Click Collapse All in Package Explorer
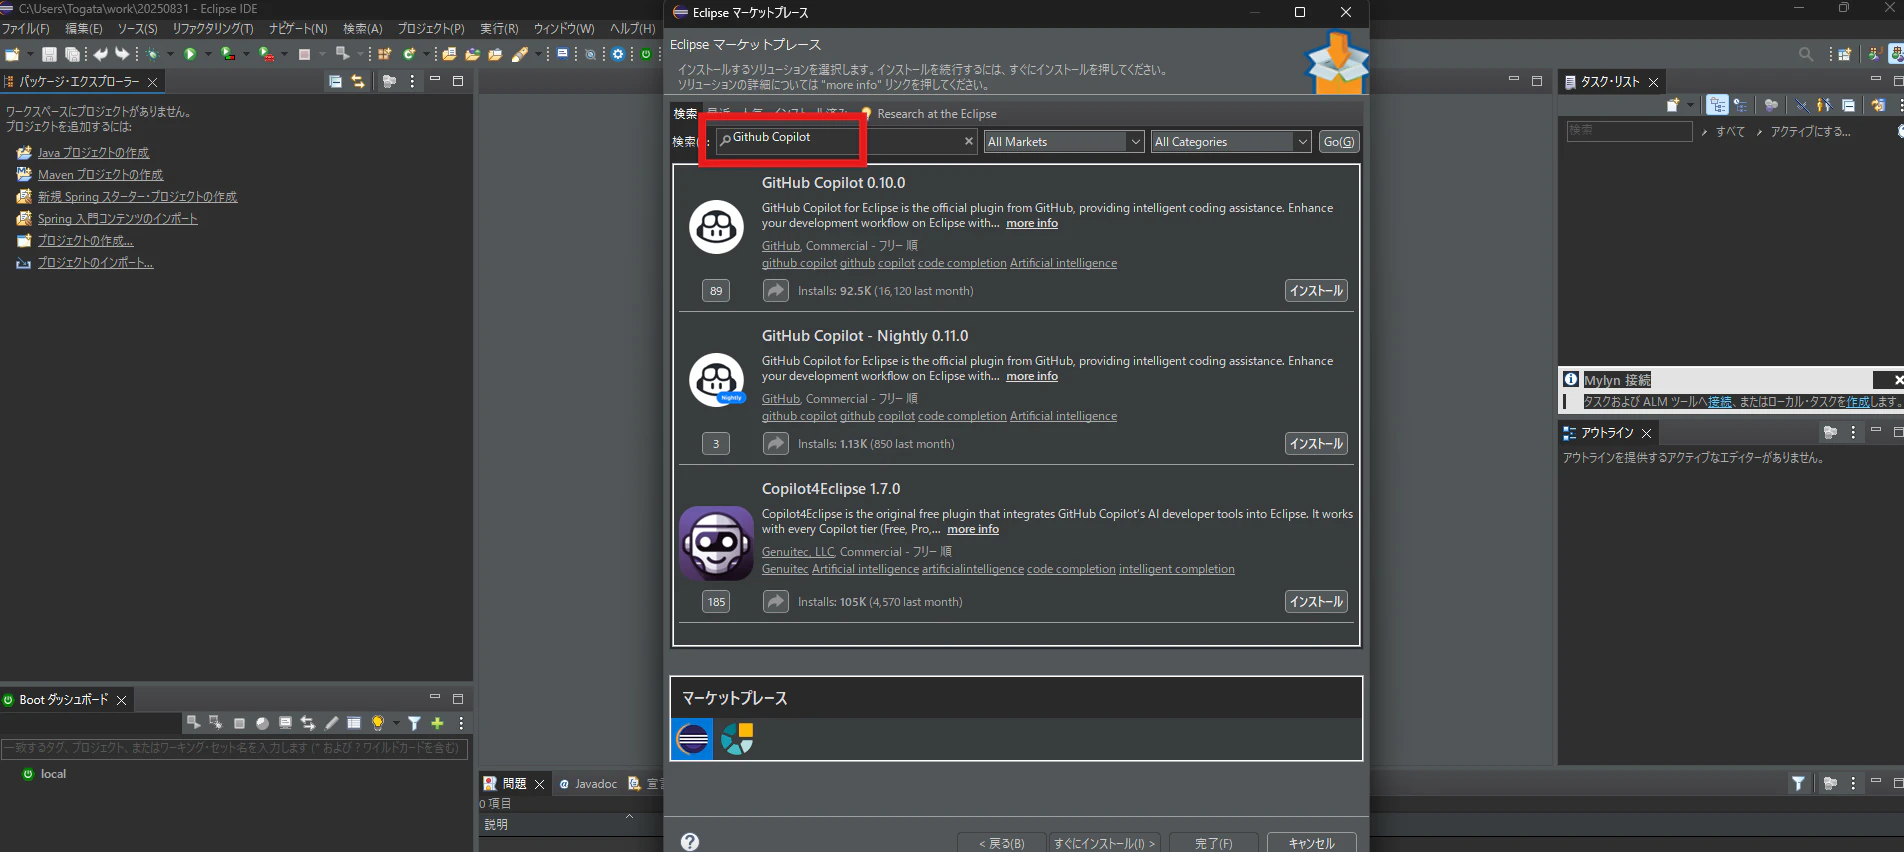Screen dimensions: 1904x852 click(x=336, y=81)
